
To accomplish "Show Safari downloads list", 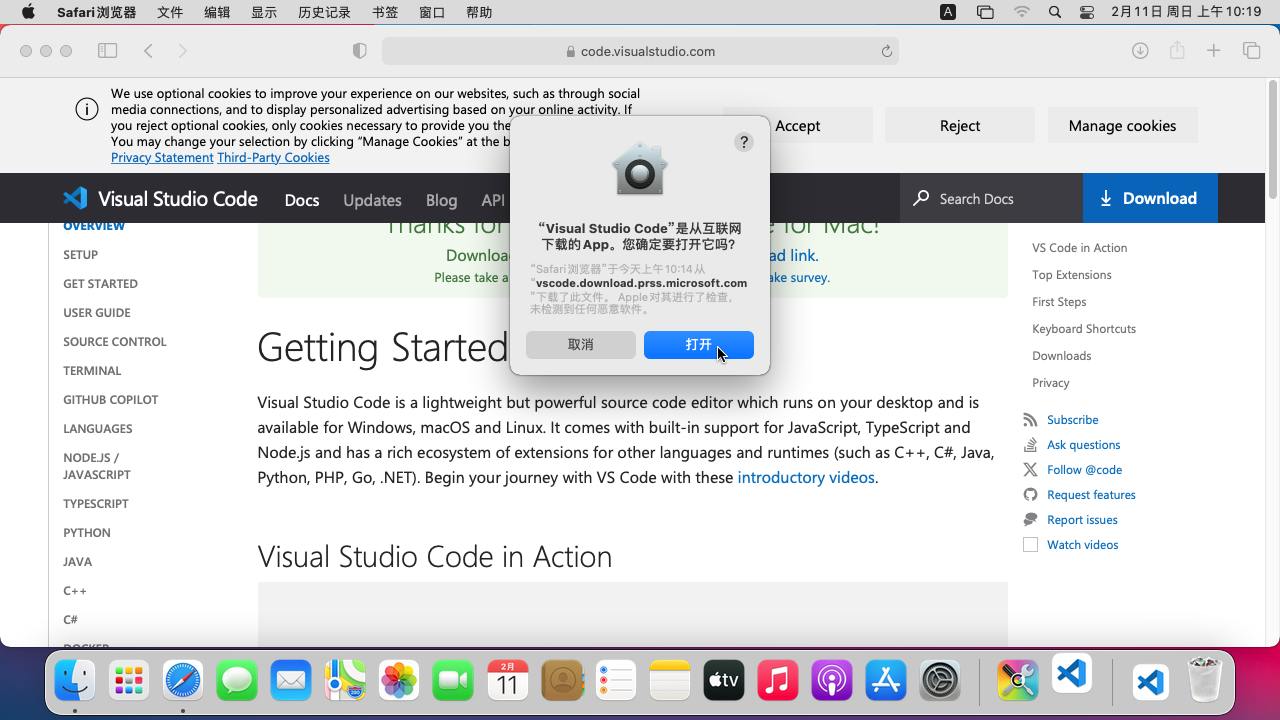I will [1139, 51].
